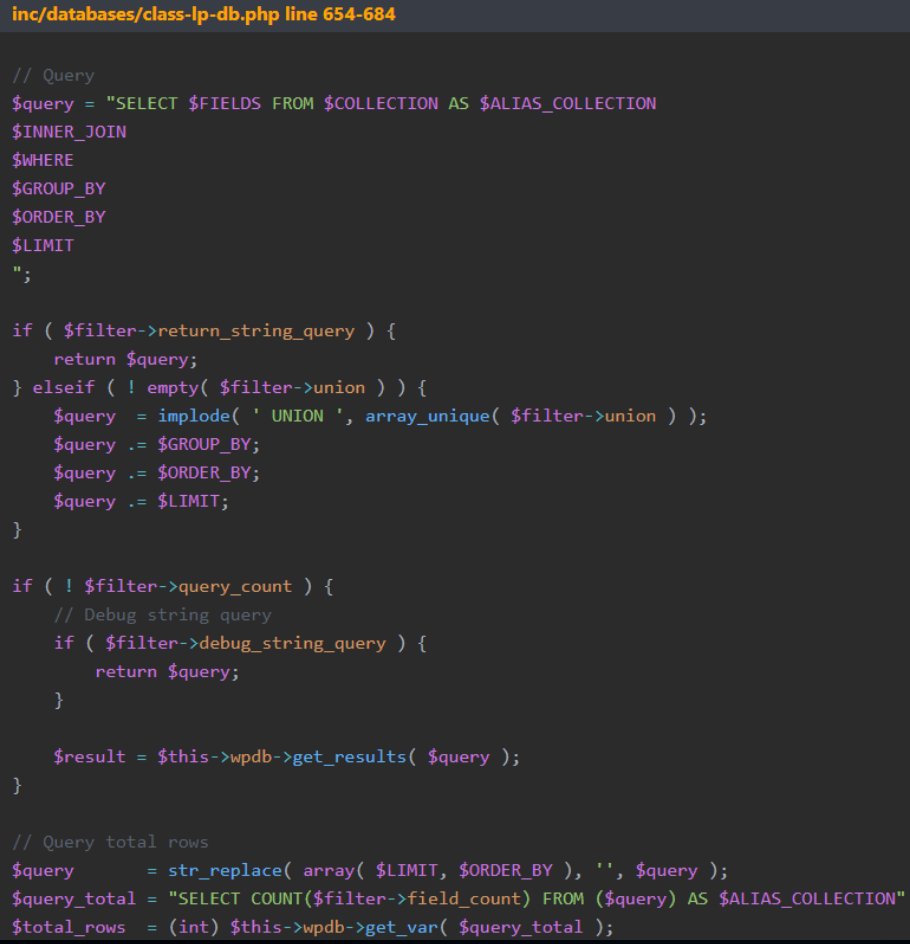Screen dimensions: 910x944
Task: Select the '$query .= $ORDER_BY;' line
Action: pos(156,473)
